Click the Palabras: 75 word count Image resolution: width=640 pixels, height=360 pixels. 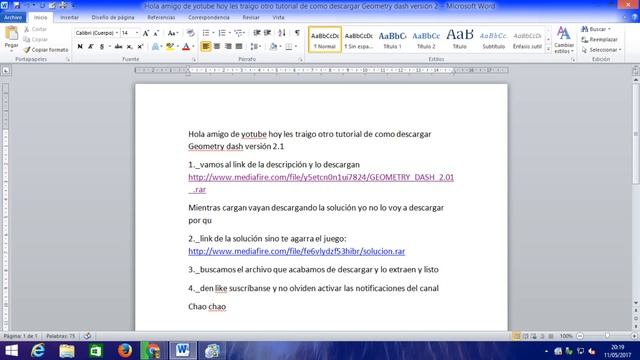(60, 336)
